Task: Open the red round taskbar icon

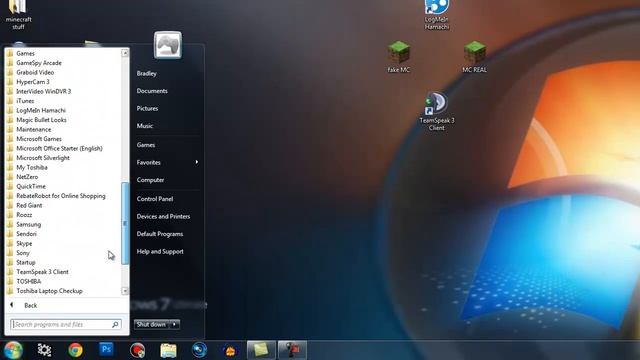Action: pos(138,350)
